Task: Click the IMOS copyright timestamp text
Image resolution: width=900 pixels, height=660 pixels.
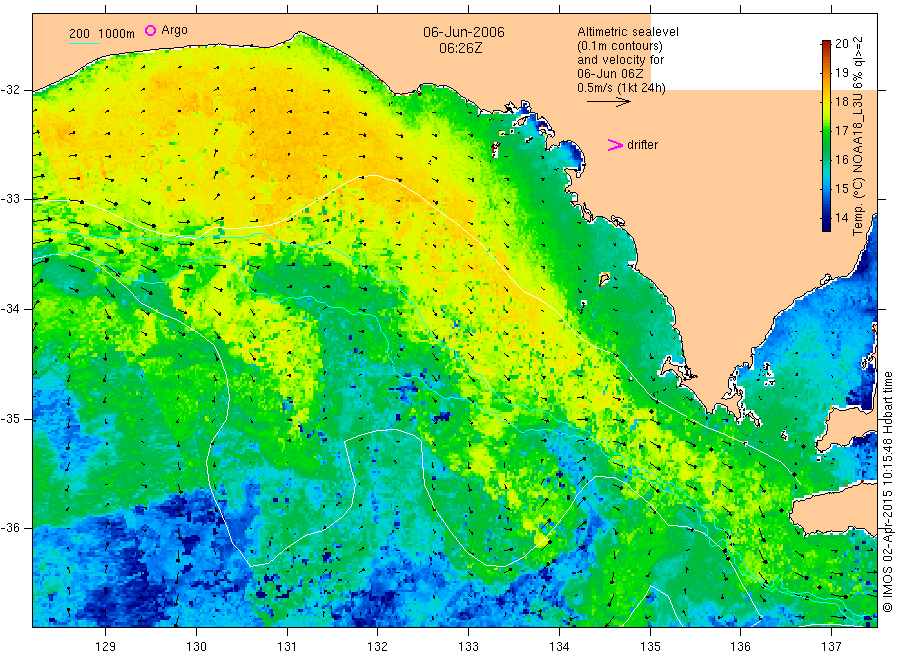Action: (888, 492)
